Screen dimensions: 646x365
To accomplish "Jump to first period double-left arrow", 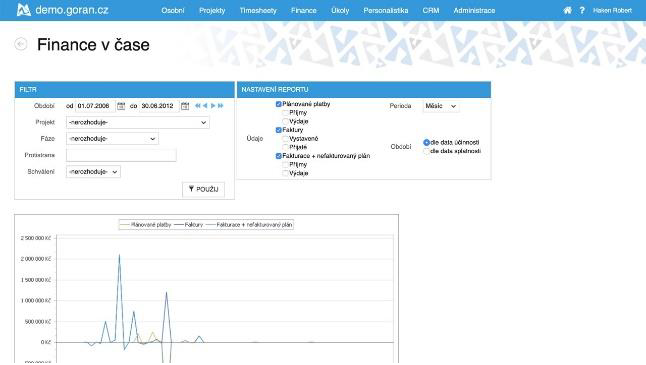I will [198, 106].
